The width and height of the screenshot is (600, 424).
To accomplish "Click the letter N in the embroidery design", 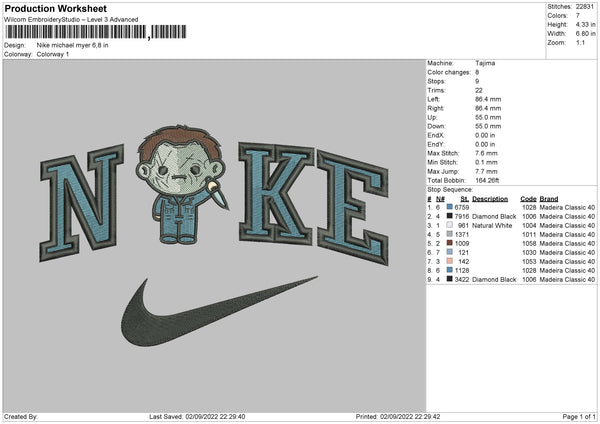I will [82, 203].
